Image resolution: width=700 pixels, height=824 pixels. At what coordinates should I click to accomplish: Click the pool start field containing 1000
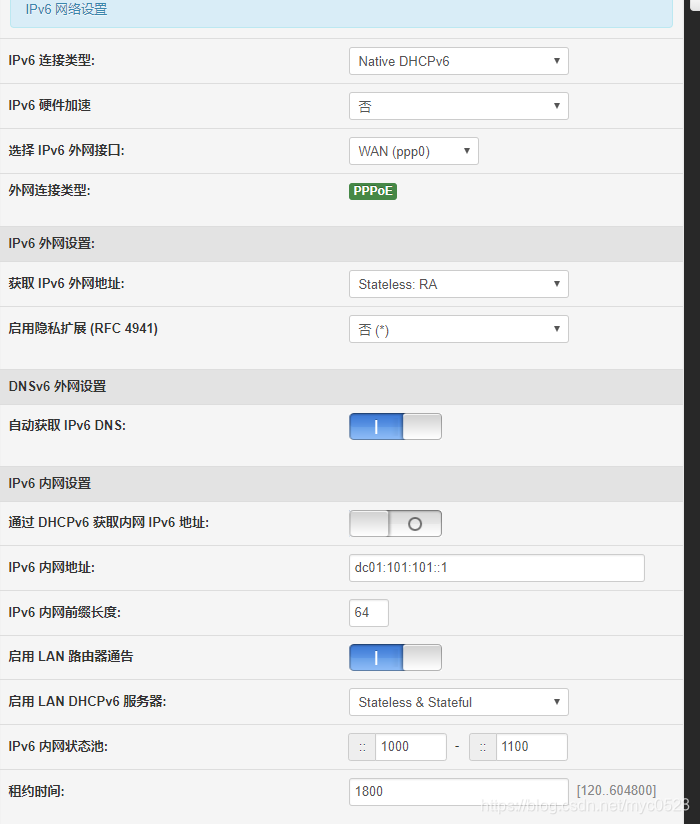point(410,747)
